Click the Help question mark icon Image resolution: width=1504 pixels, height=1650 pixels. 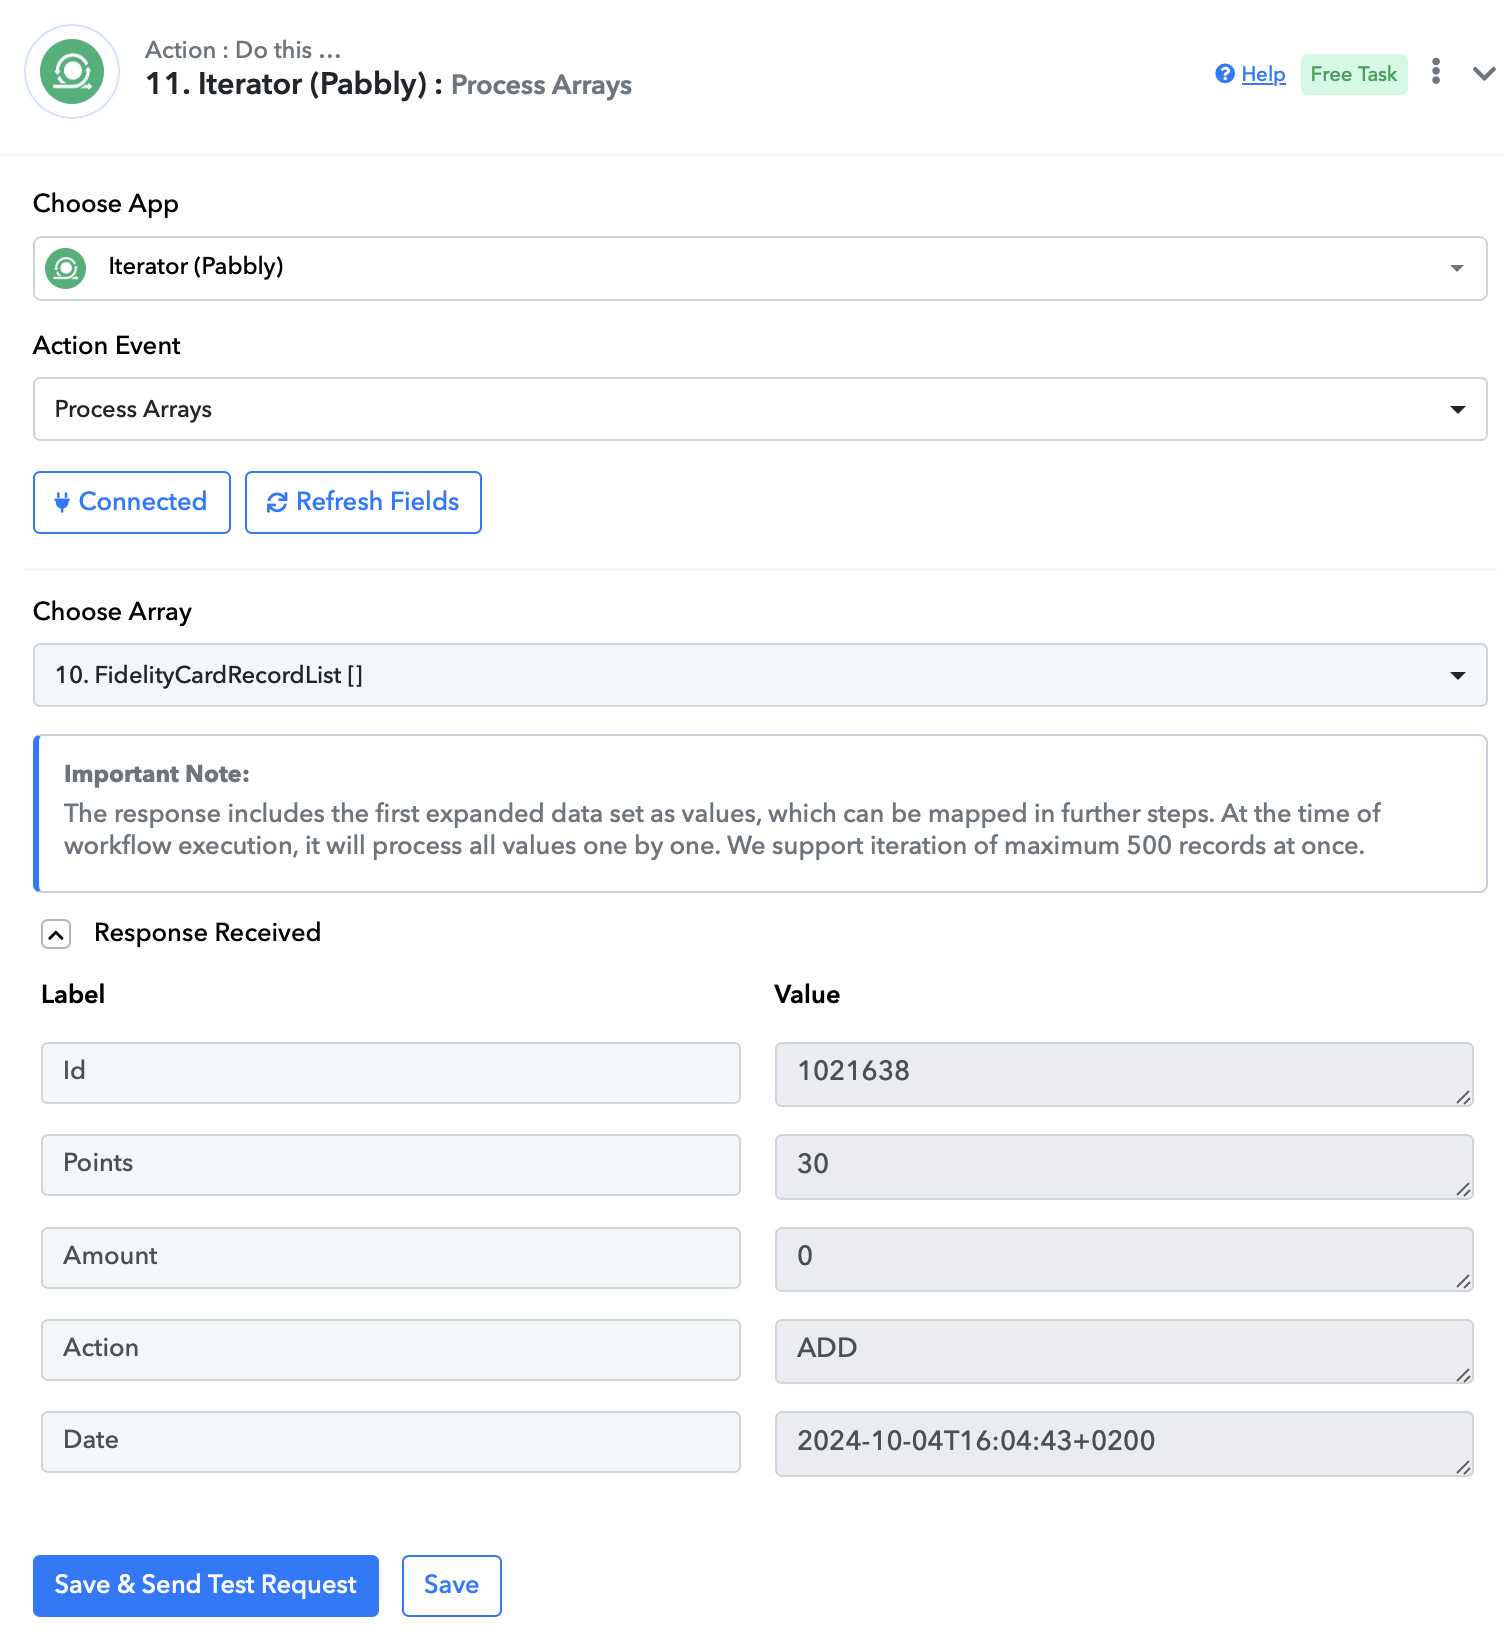(1225, 74)
